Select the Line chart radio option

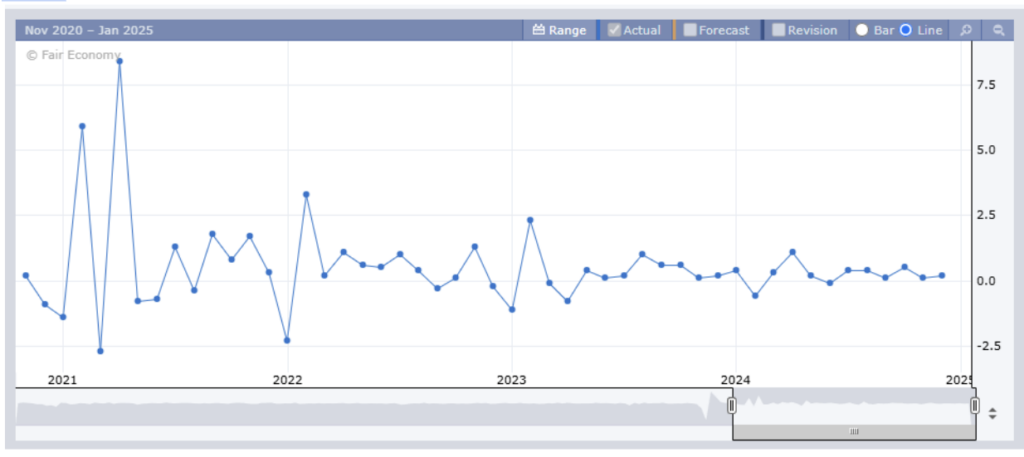(x=906, y=30)
